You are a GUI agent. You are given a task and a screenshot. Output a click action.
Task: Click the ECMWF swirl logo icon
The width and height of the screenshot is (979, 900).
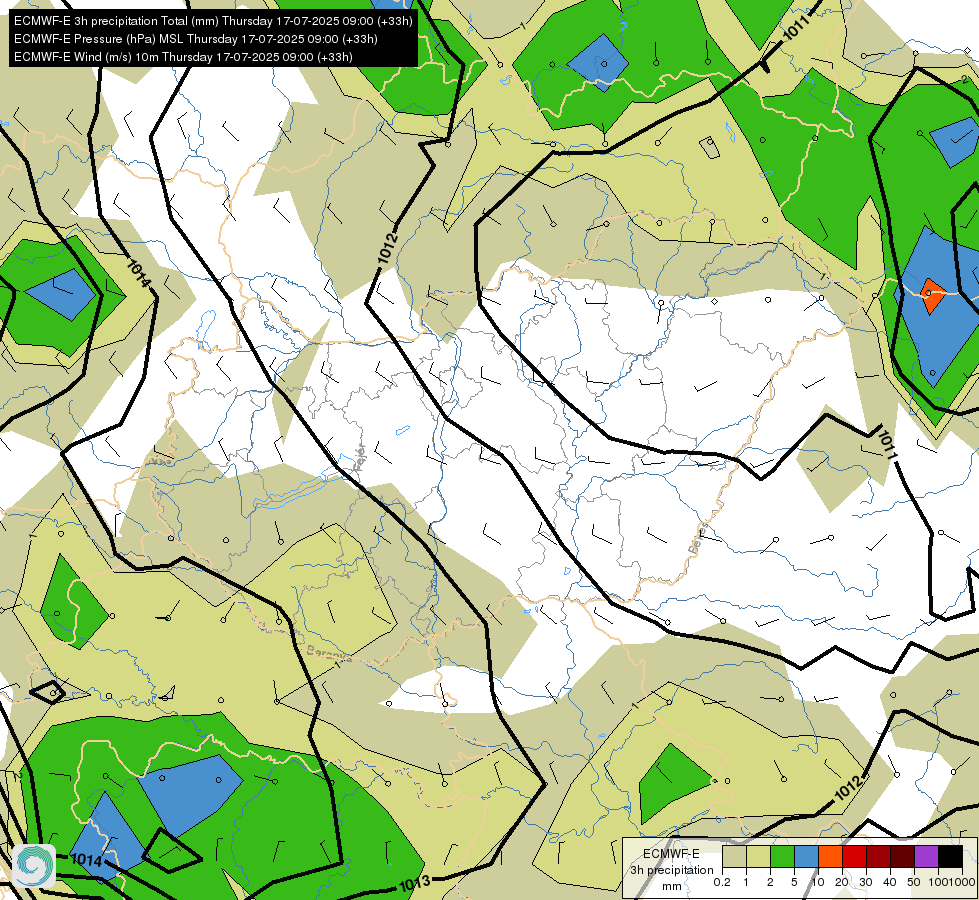point(34,866)
